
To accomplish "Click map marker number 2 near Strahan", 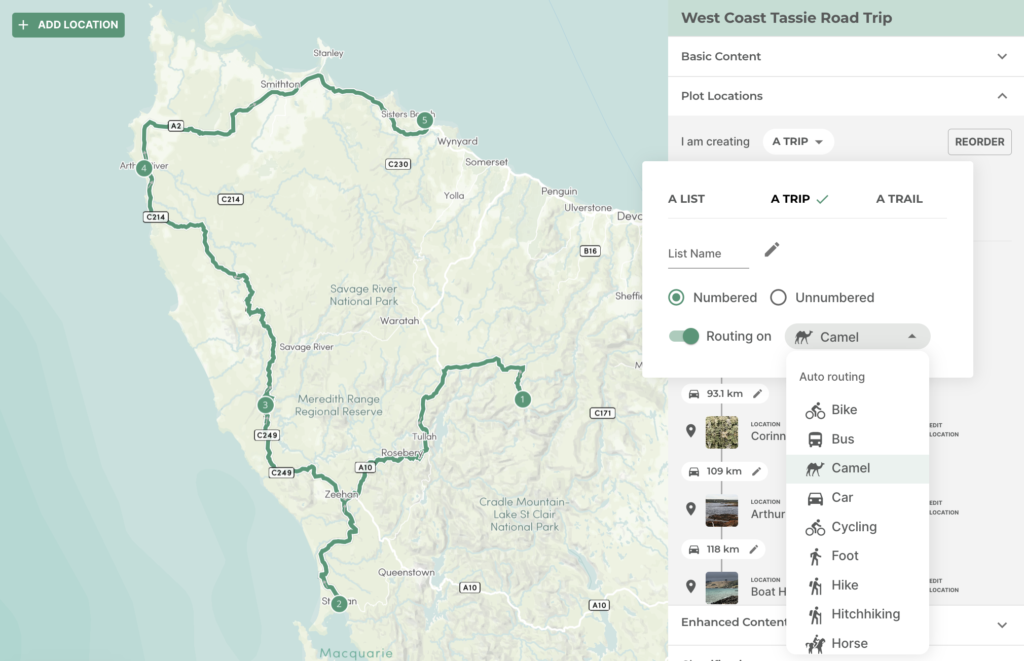I will (x=339, y=603).
